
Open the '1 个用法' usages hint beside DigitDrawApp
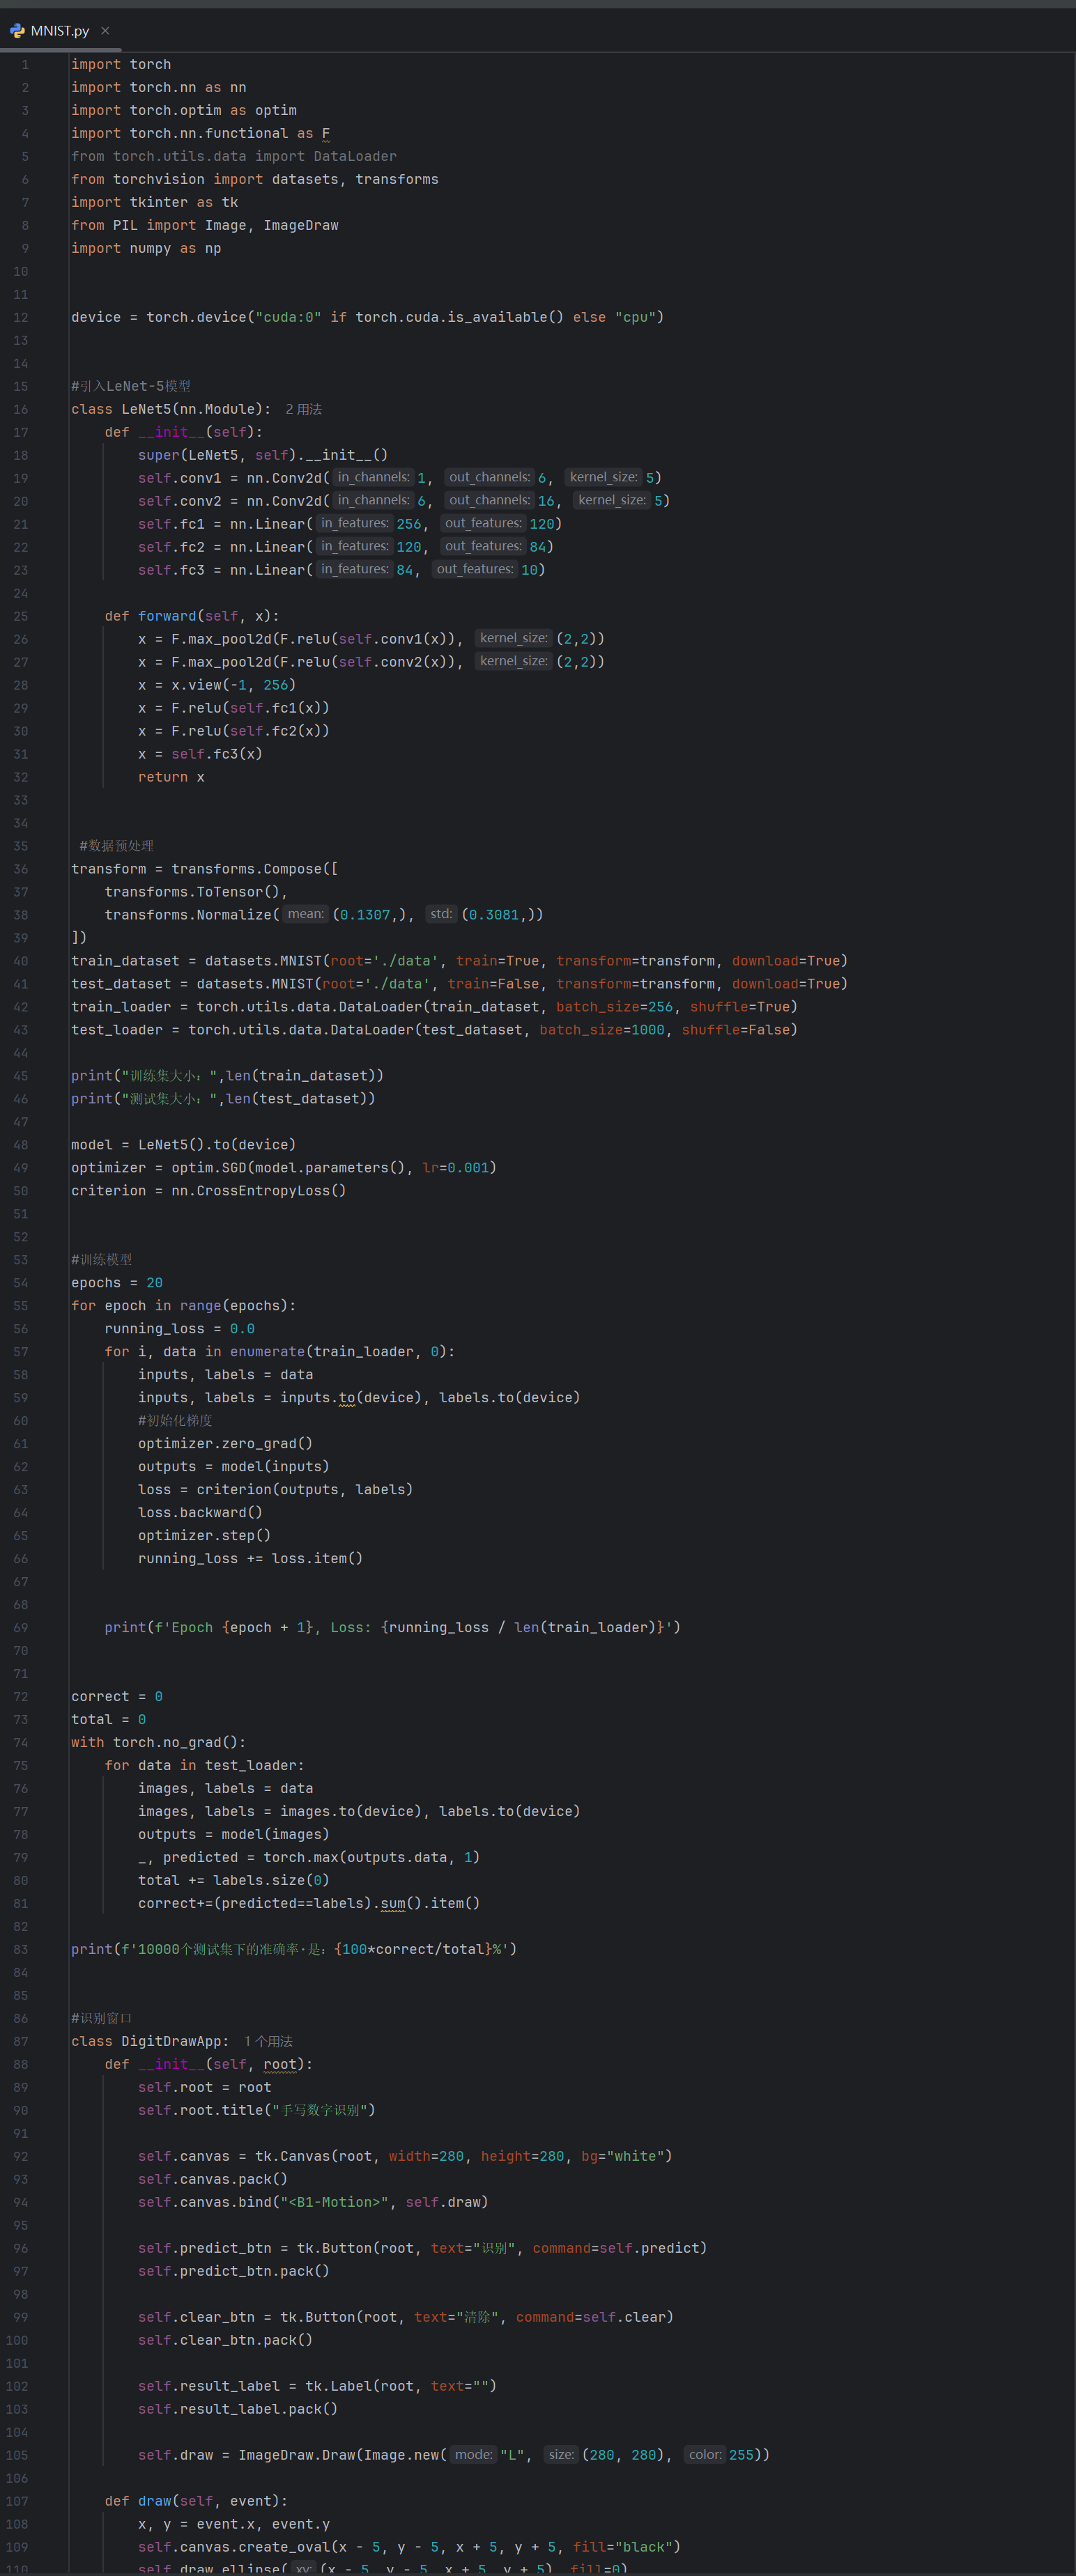coord(268,2041)
